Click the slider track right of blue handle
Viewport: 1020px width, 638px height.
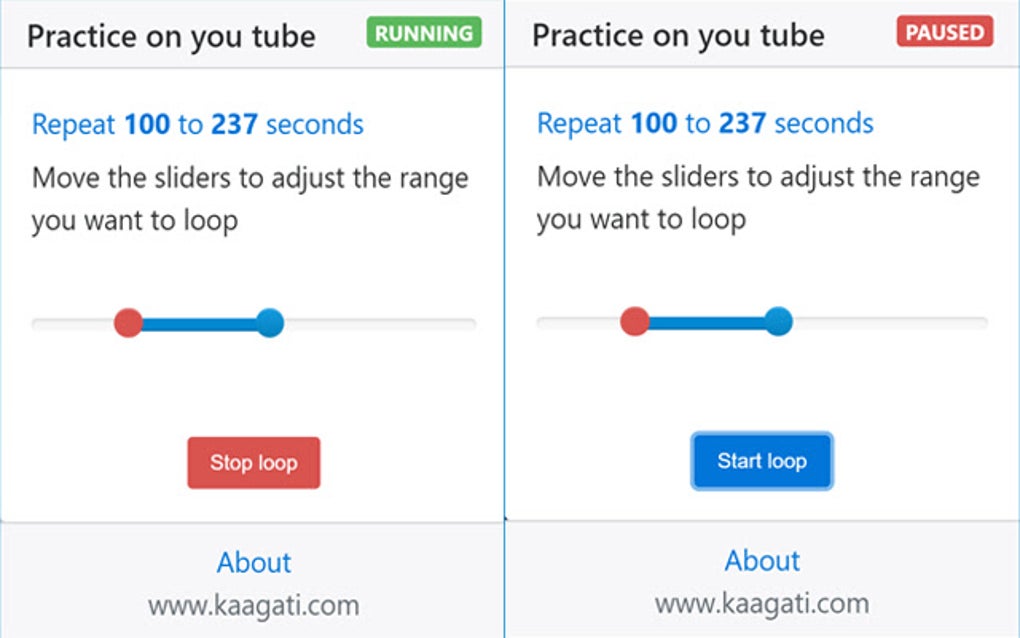click(380, 322)
